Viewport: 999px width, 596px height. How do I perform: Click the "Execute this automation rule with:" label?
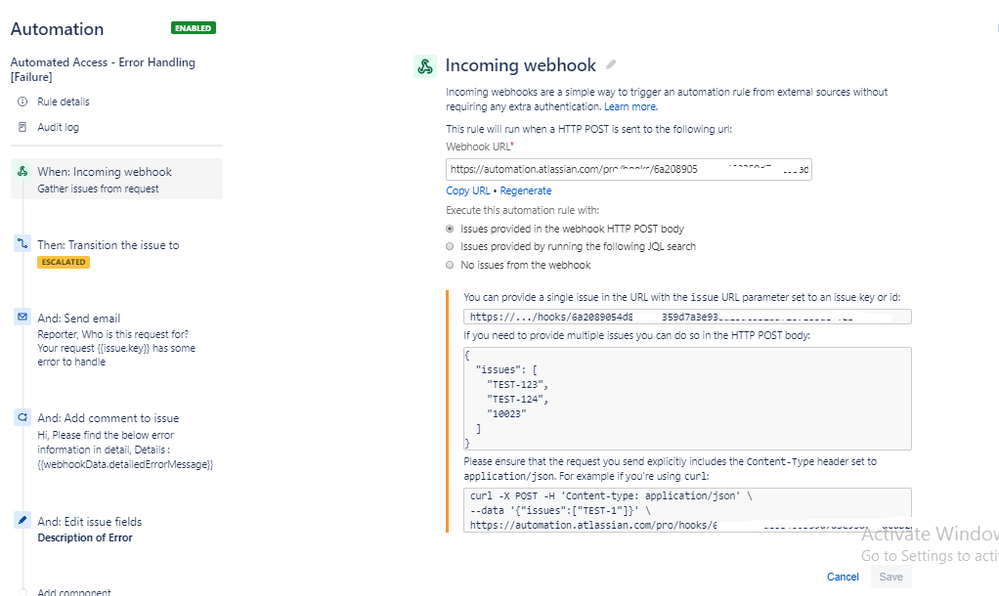click(522, 210)
